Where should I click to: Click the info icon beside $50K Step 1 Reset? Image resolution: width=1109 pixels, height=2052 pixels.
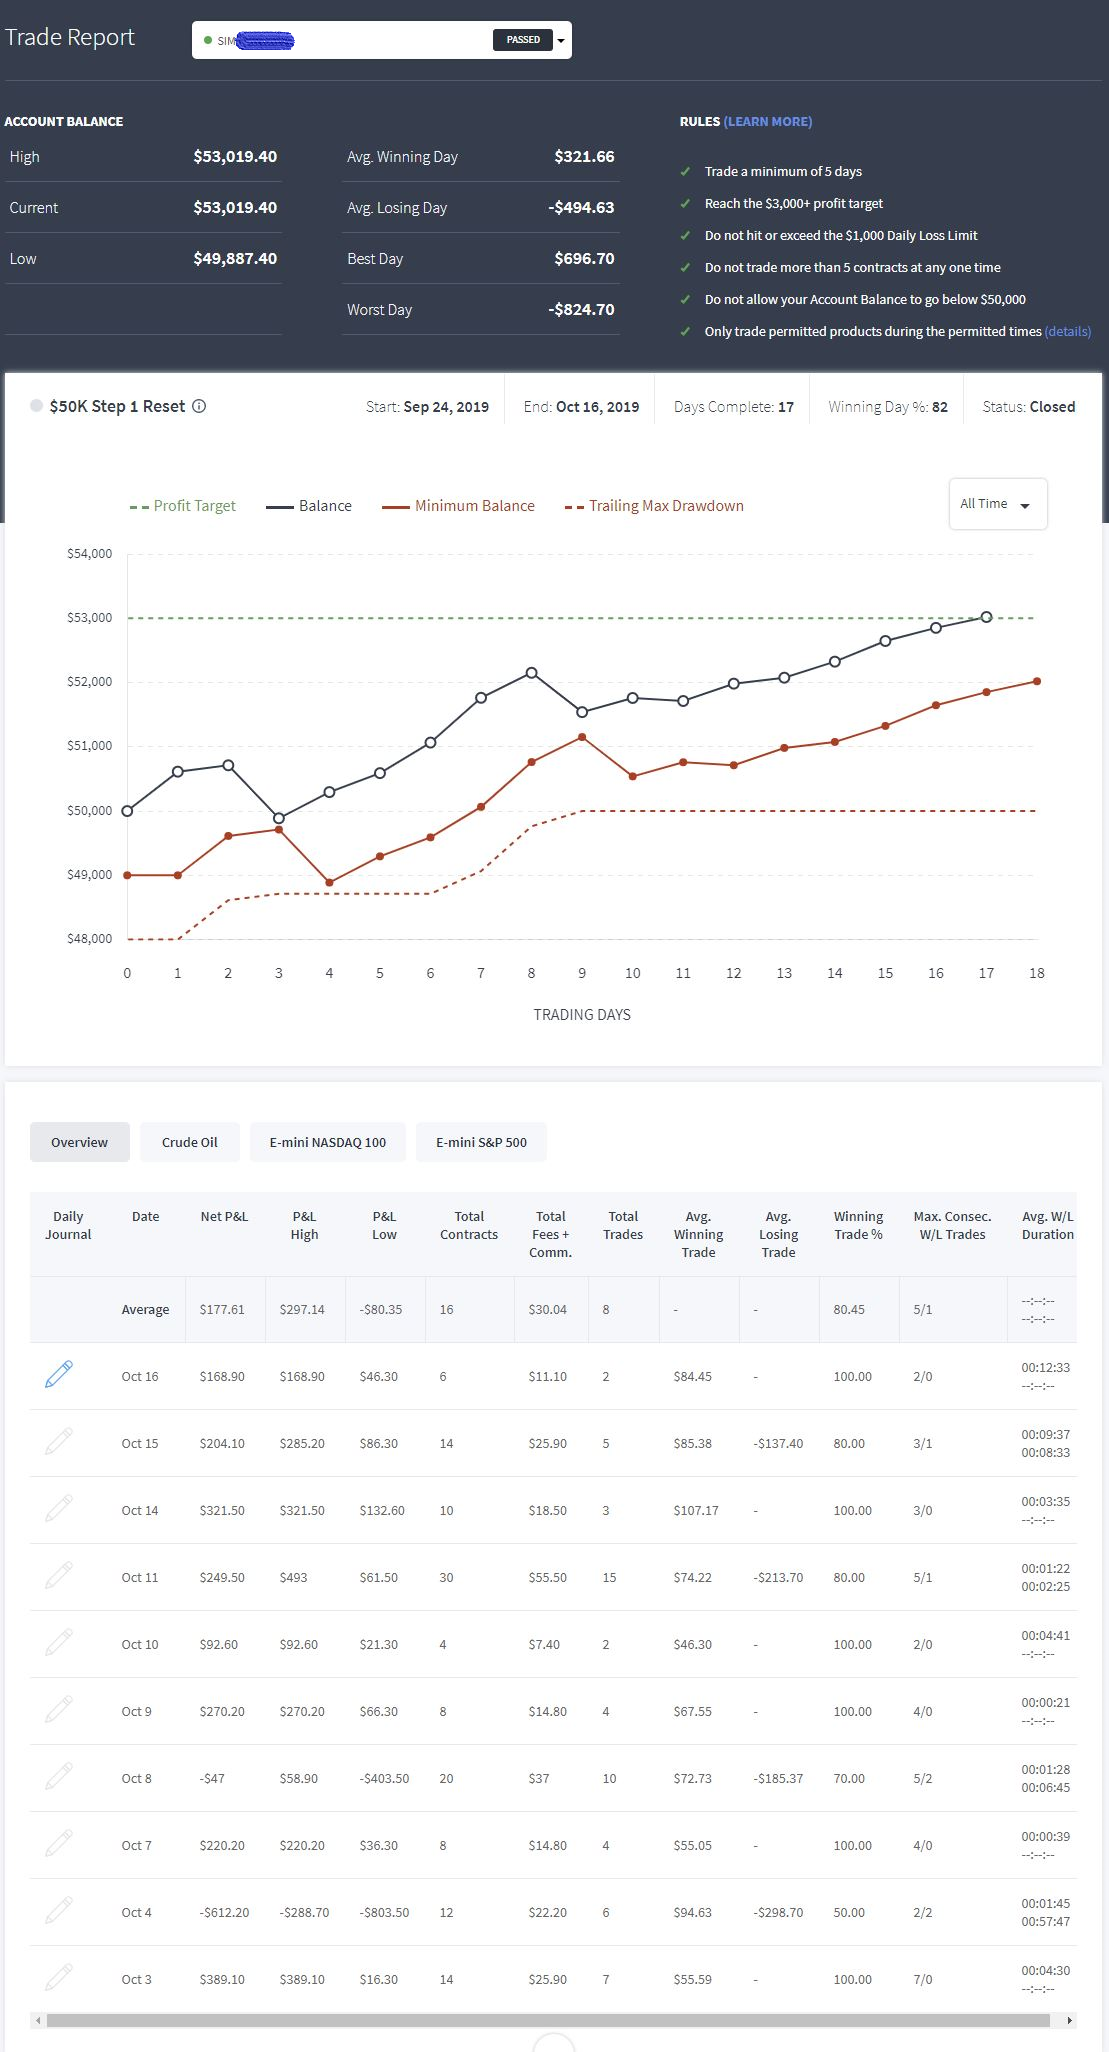pos(199,406)
